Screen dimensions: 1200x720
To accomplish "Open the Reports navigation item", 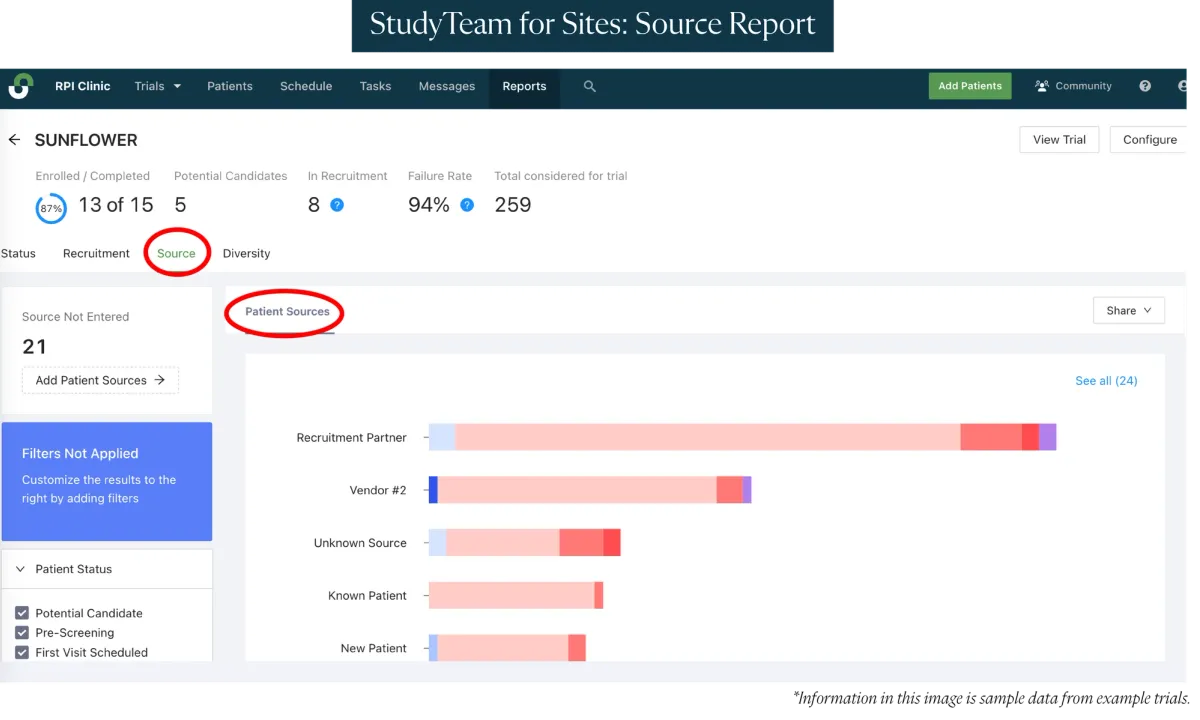I will tap(524, 86).
